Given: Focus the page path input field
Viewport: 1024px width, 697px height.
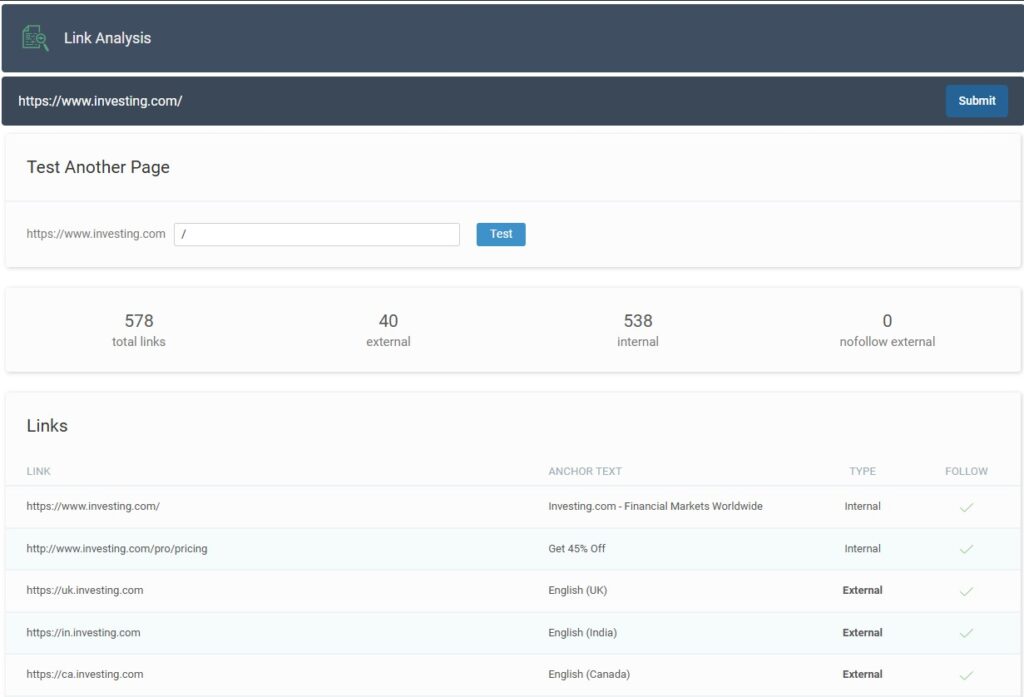Looking at the screenshot, I should [x=316, y=234].
